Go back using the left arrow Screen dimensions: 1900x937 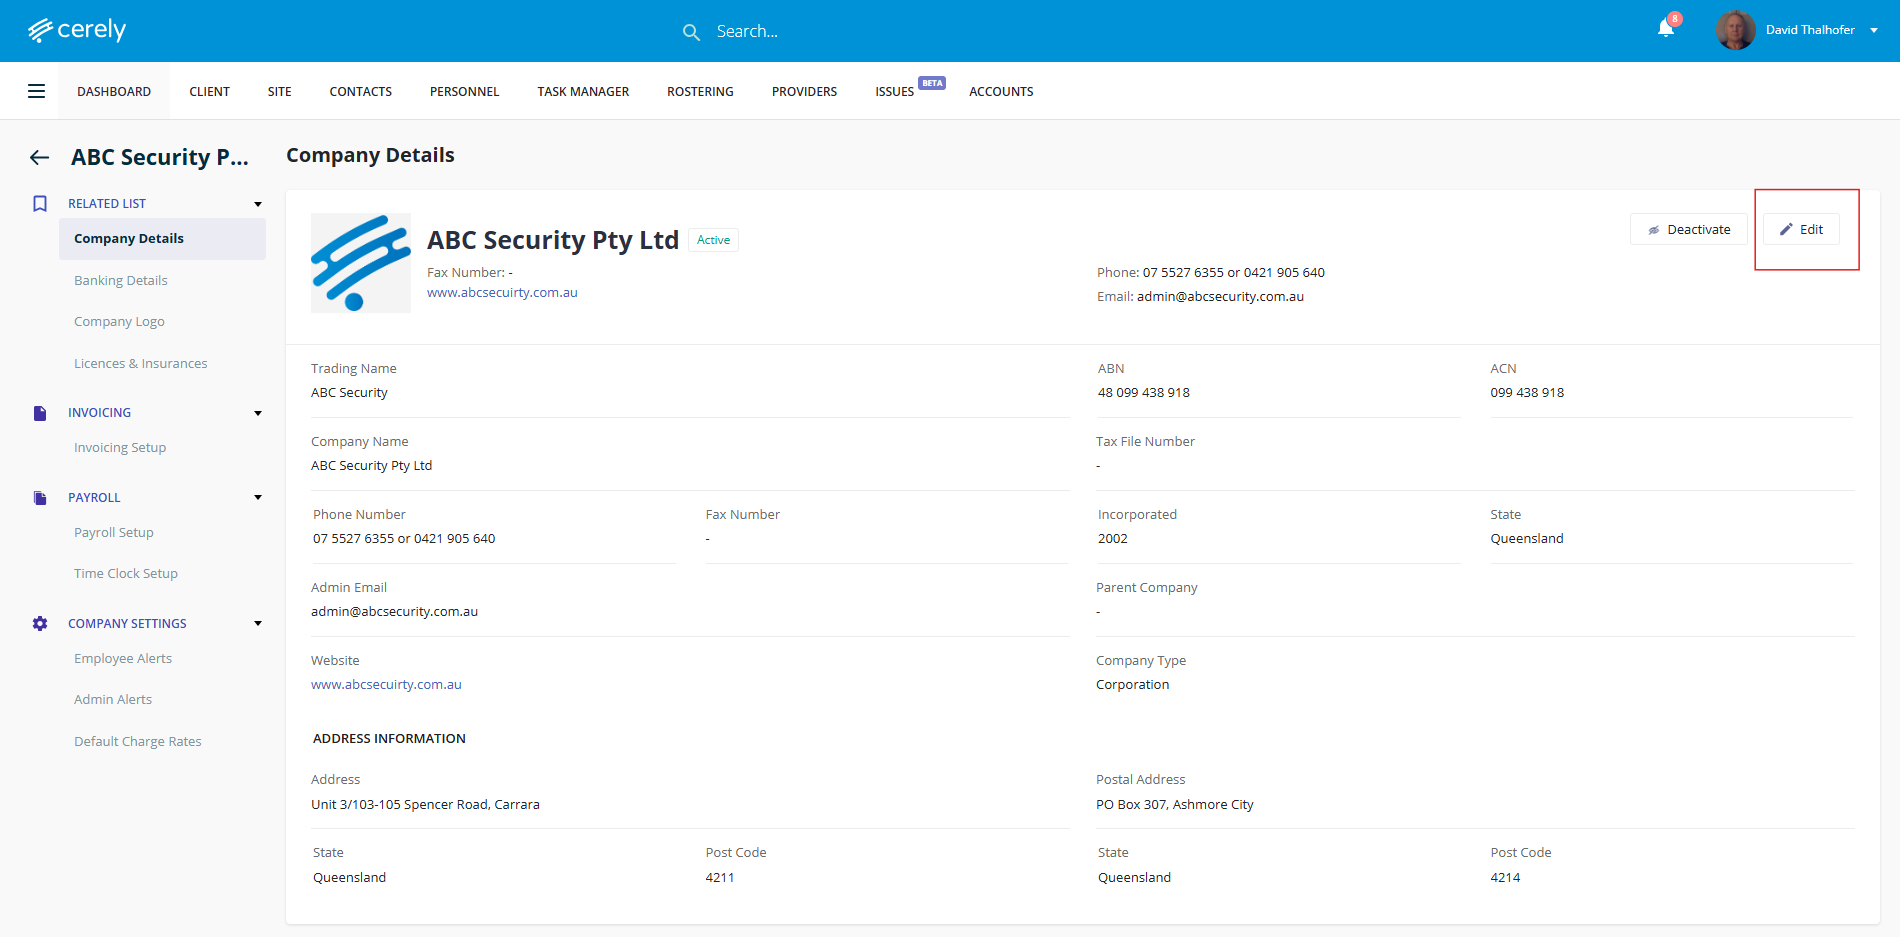click(x=40, y=157)
